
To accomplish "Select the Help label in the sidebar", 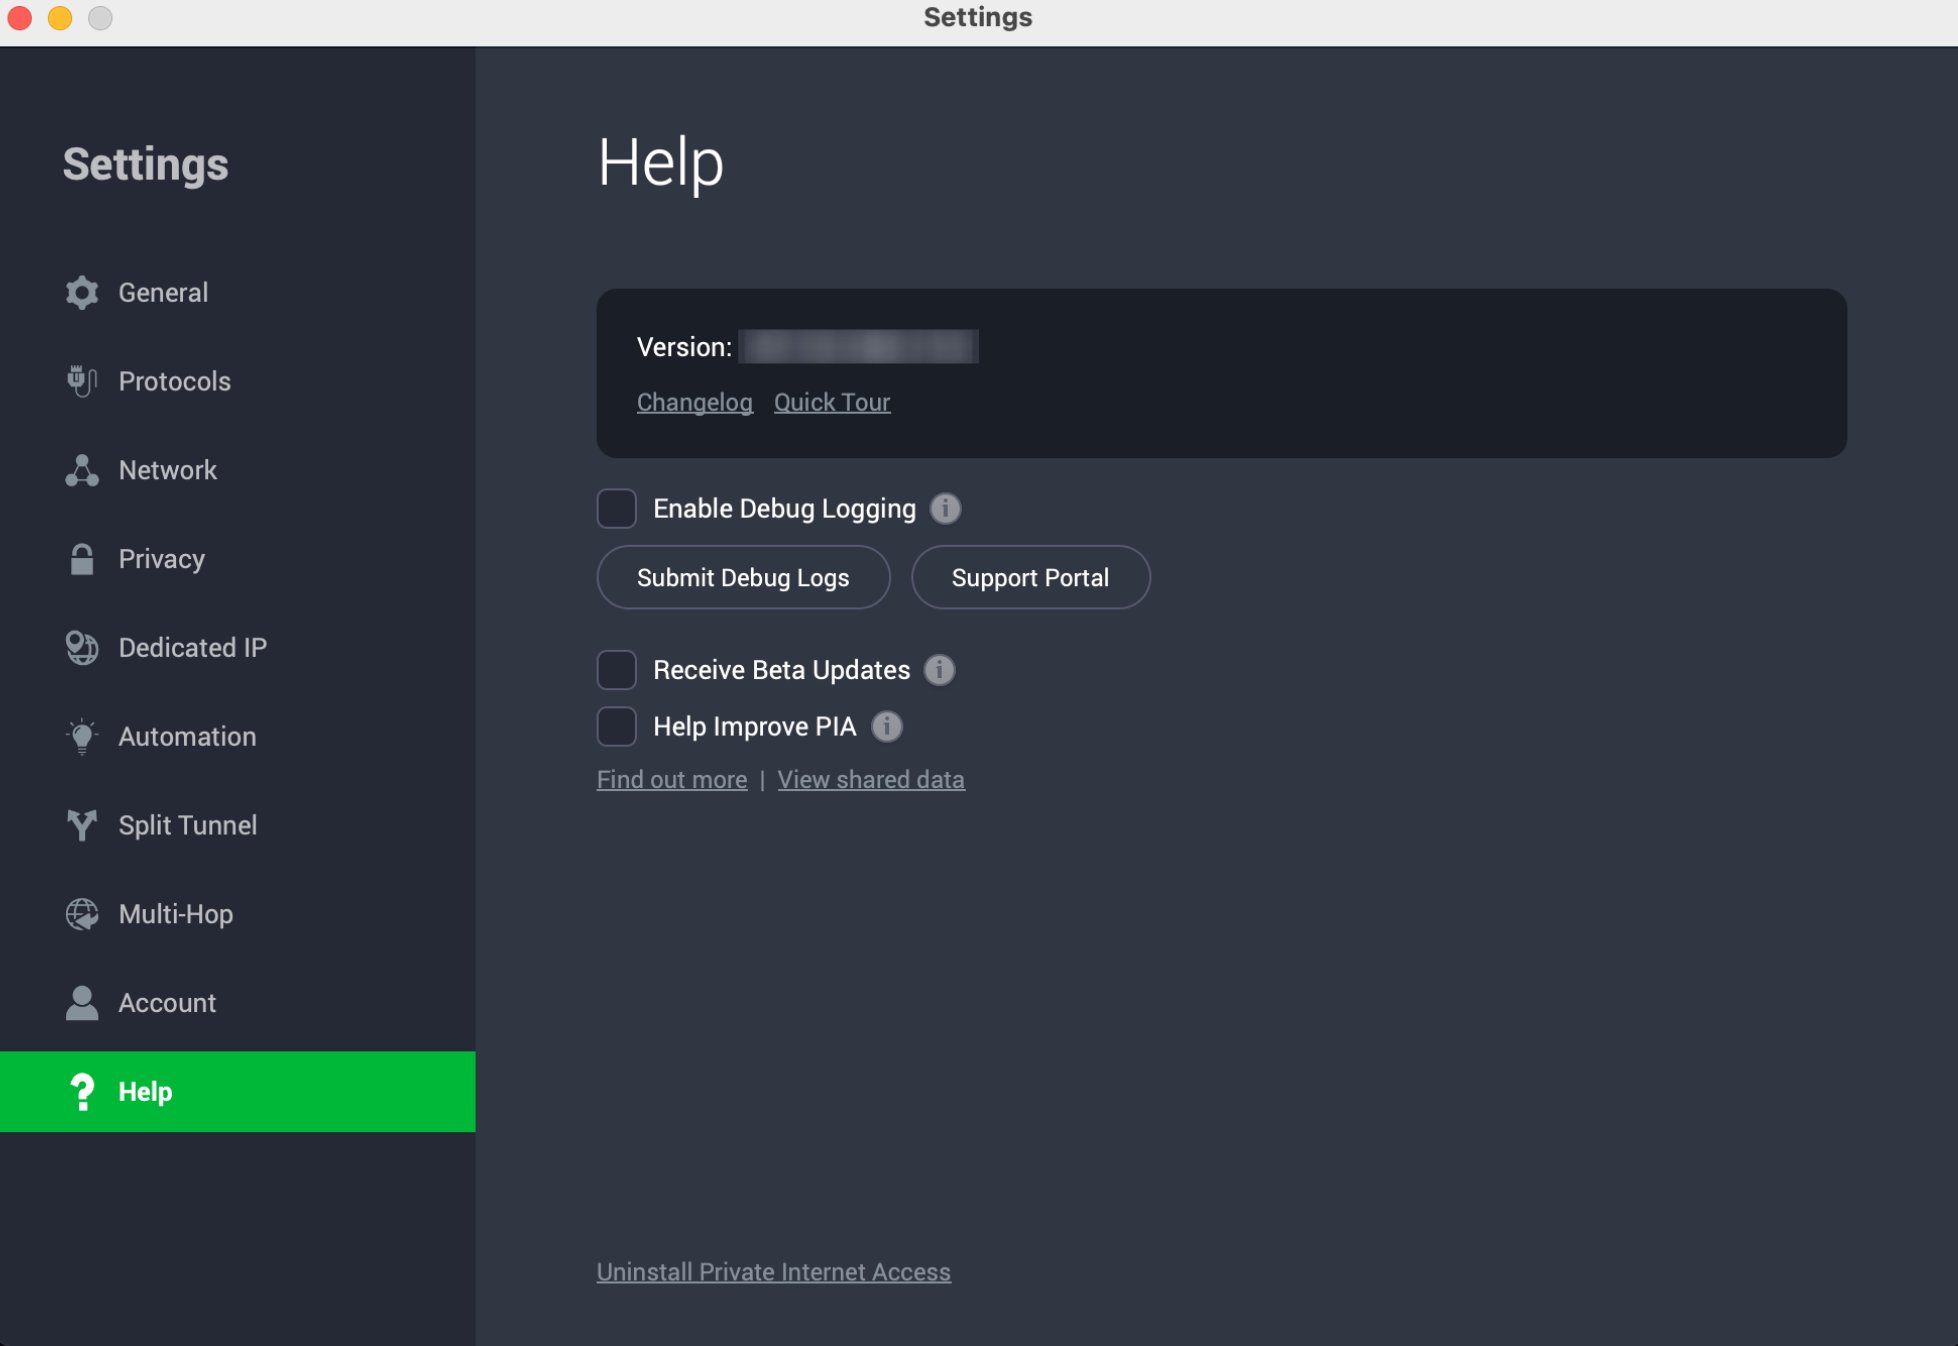I will coord(145,1092).
